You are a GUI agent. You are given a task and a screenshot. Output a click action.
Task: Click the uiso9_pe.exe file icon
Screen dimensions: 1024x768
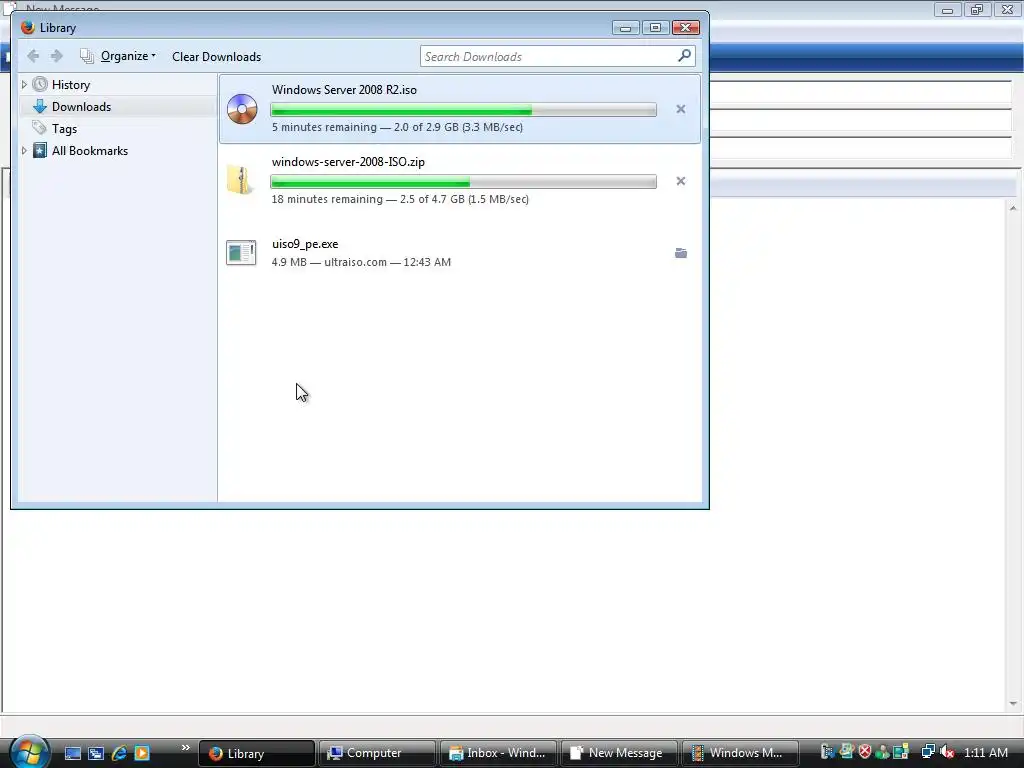(241, 252)
